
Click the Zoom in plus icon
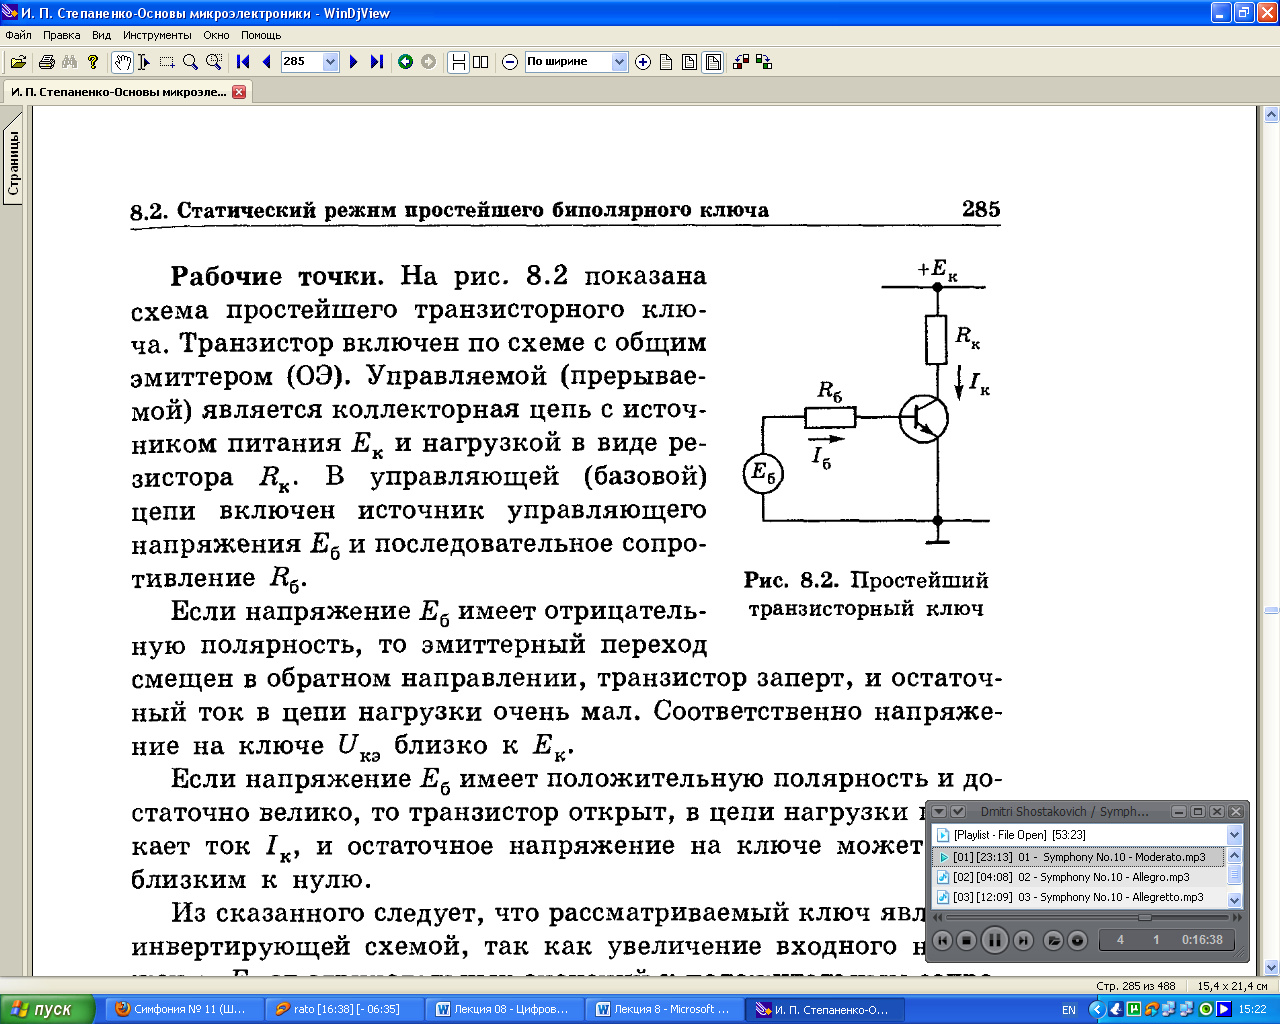click(x=643, y=62)
